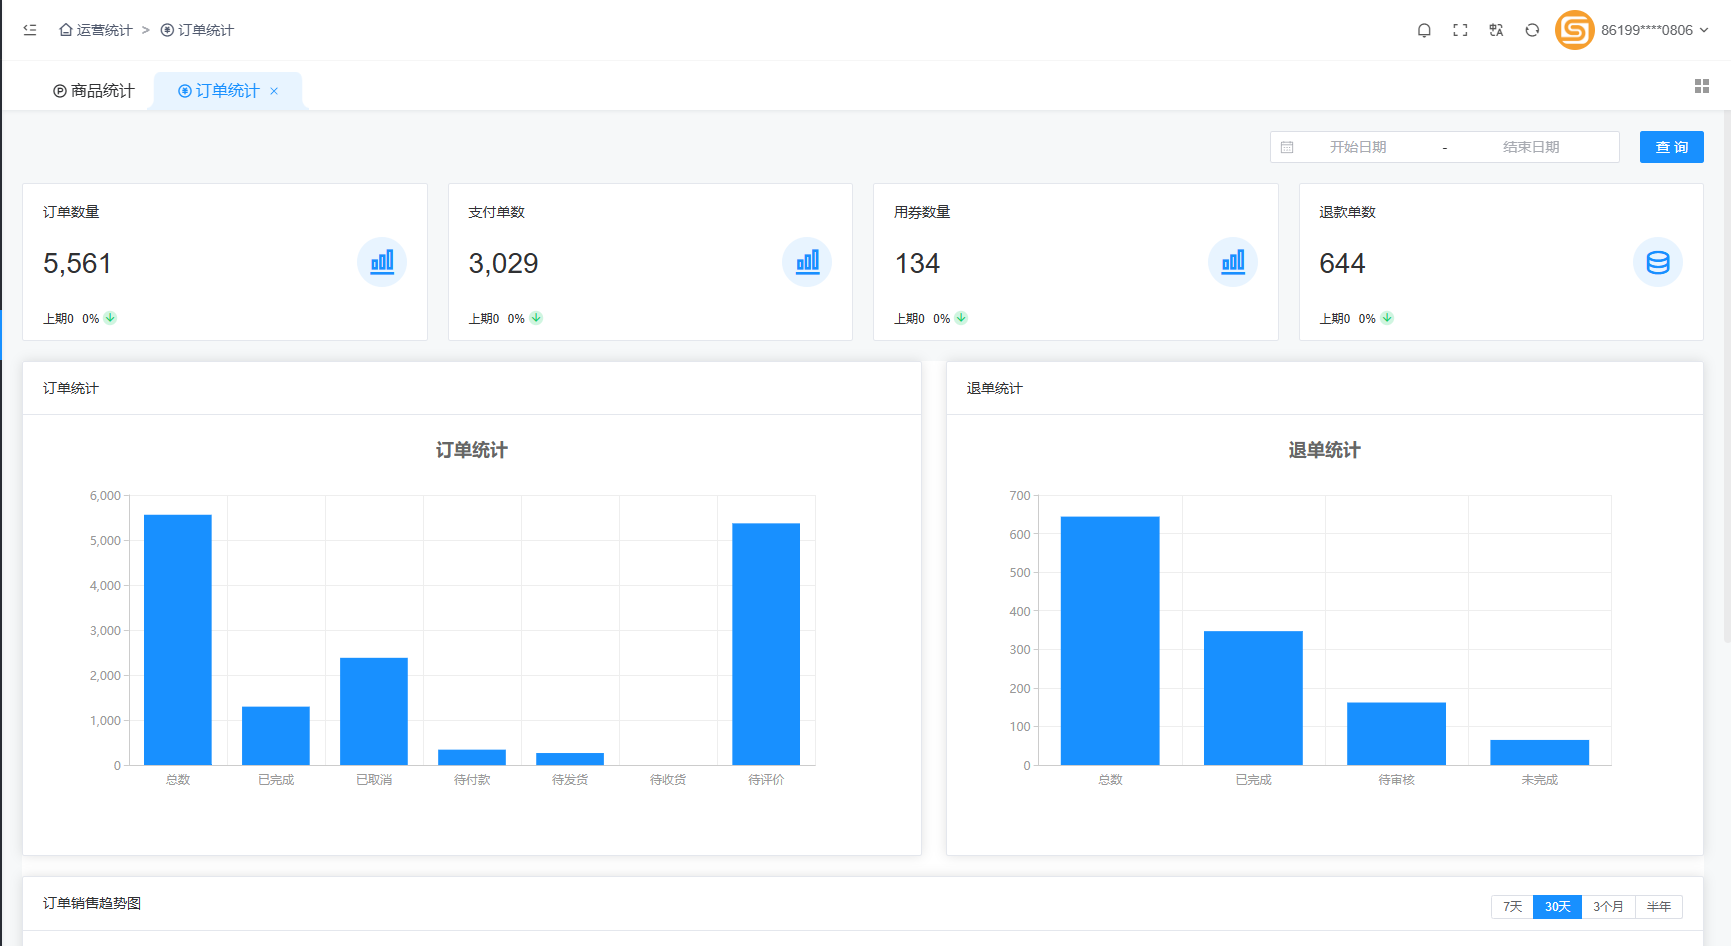This screenshot has height=946, width=1731.
Task: Open the tab grid icon
Action: pos(1701,87)
